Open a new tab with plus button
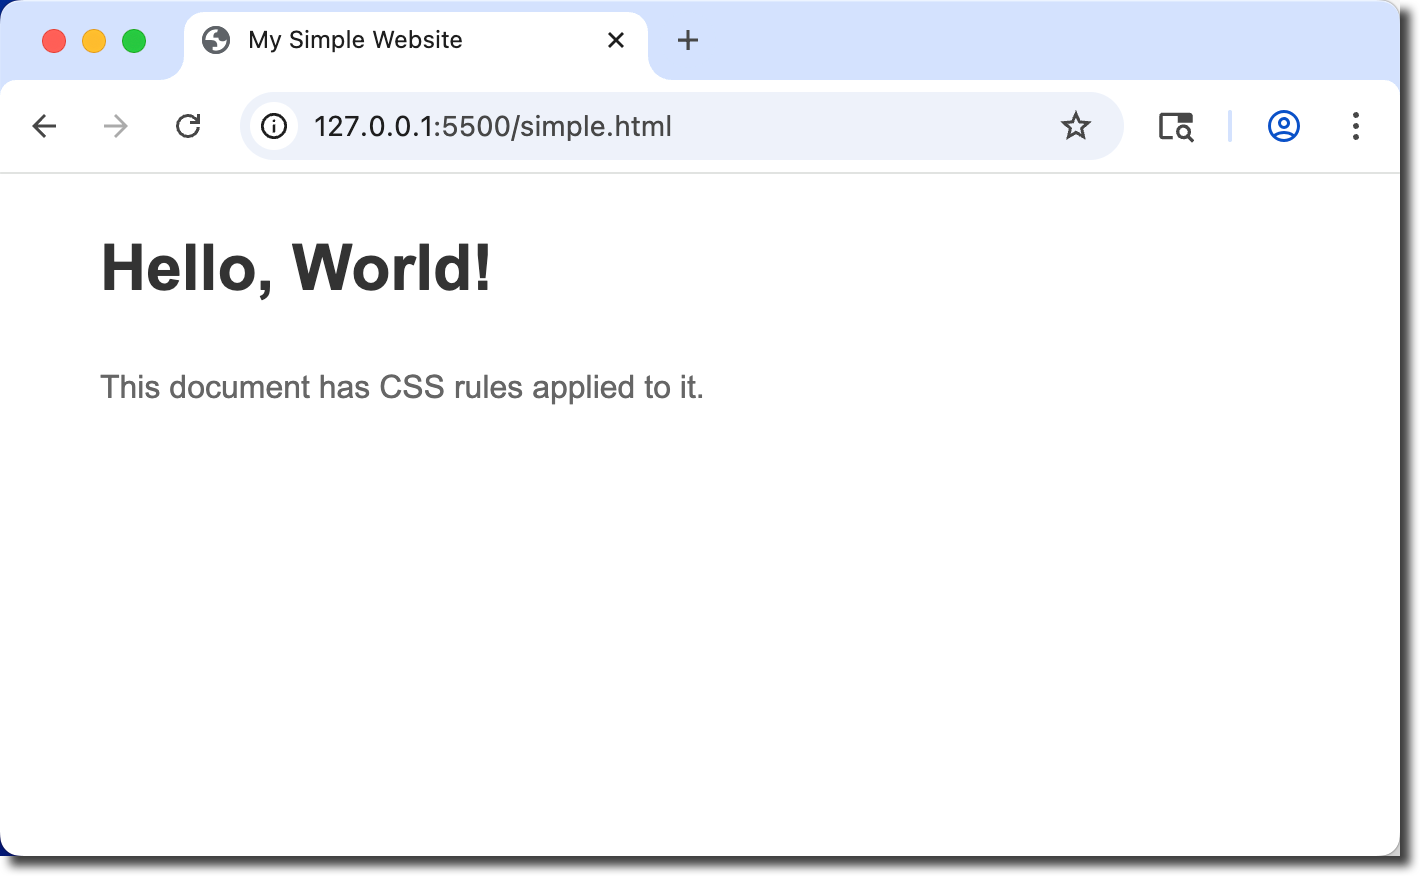The height and width of the screenshot is (876, 1420). pyautogui.click(x=688, y=40)
